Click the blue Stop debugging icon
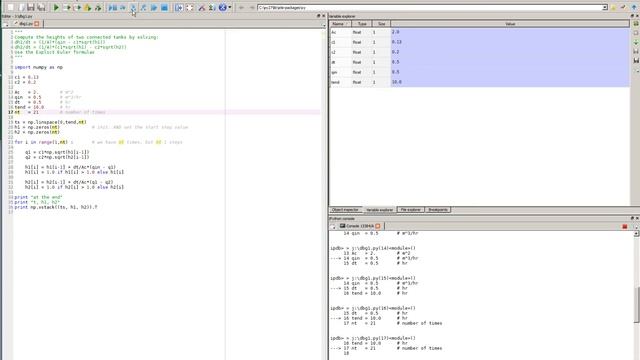640x360 pixels. point(164,7)
